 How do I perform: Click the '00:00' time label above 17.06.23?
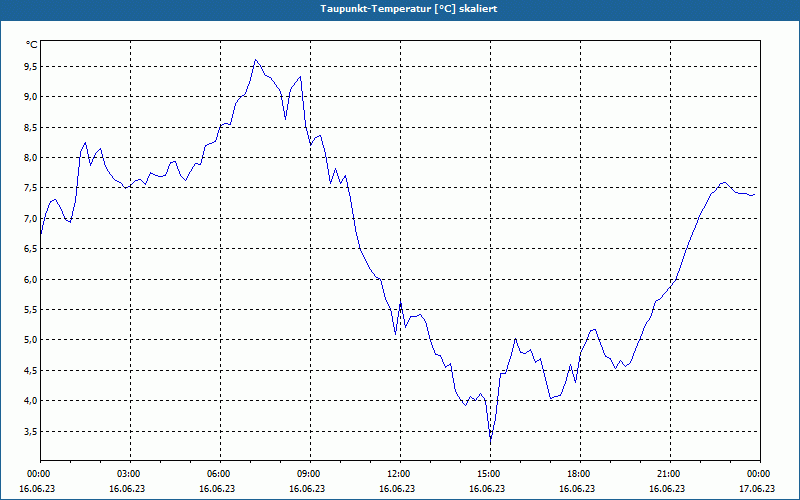coord(758,474)
